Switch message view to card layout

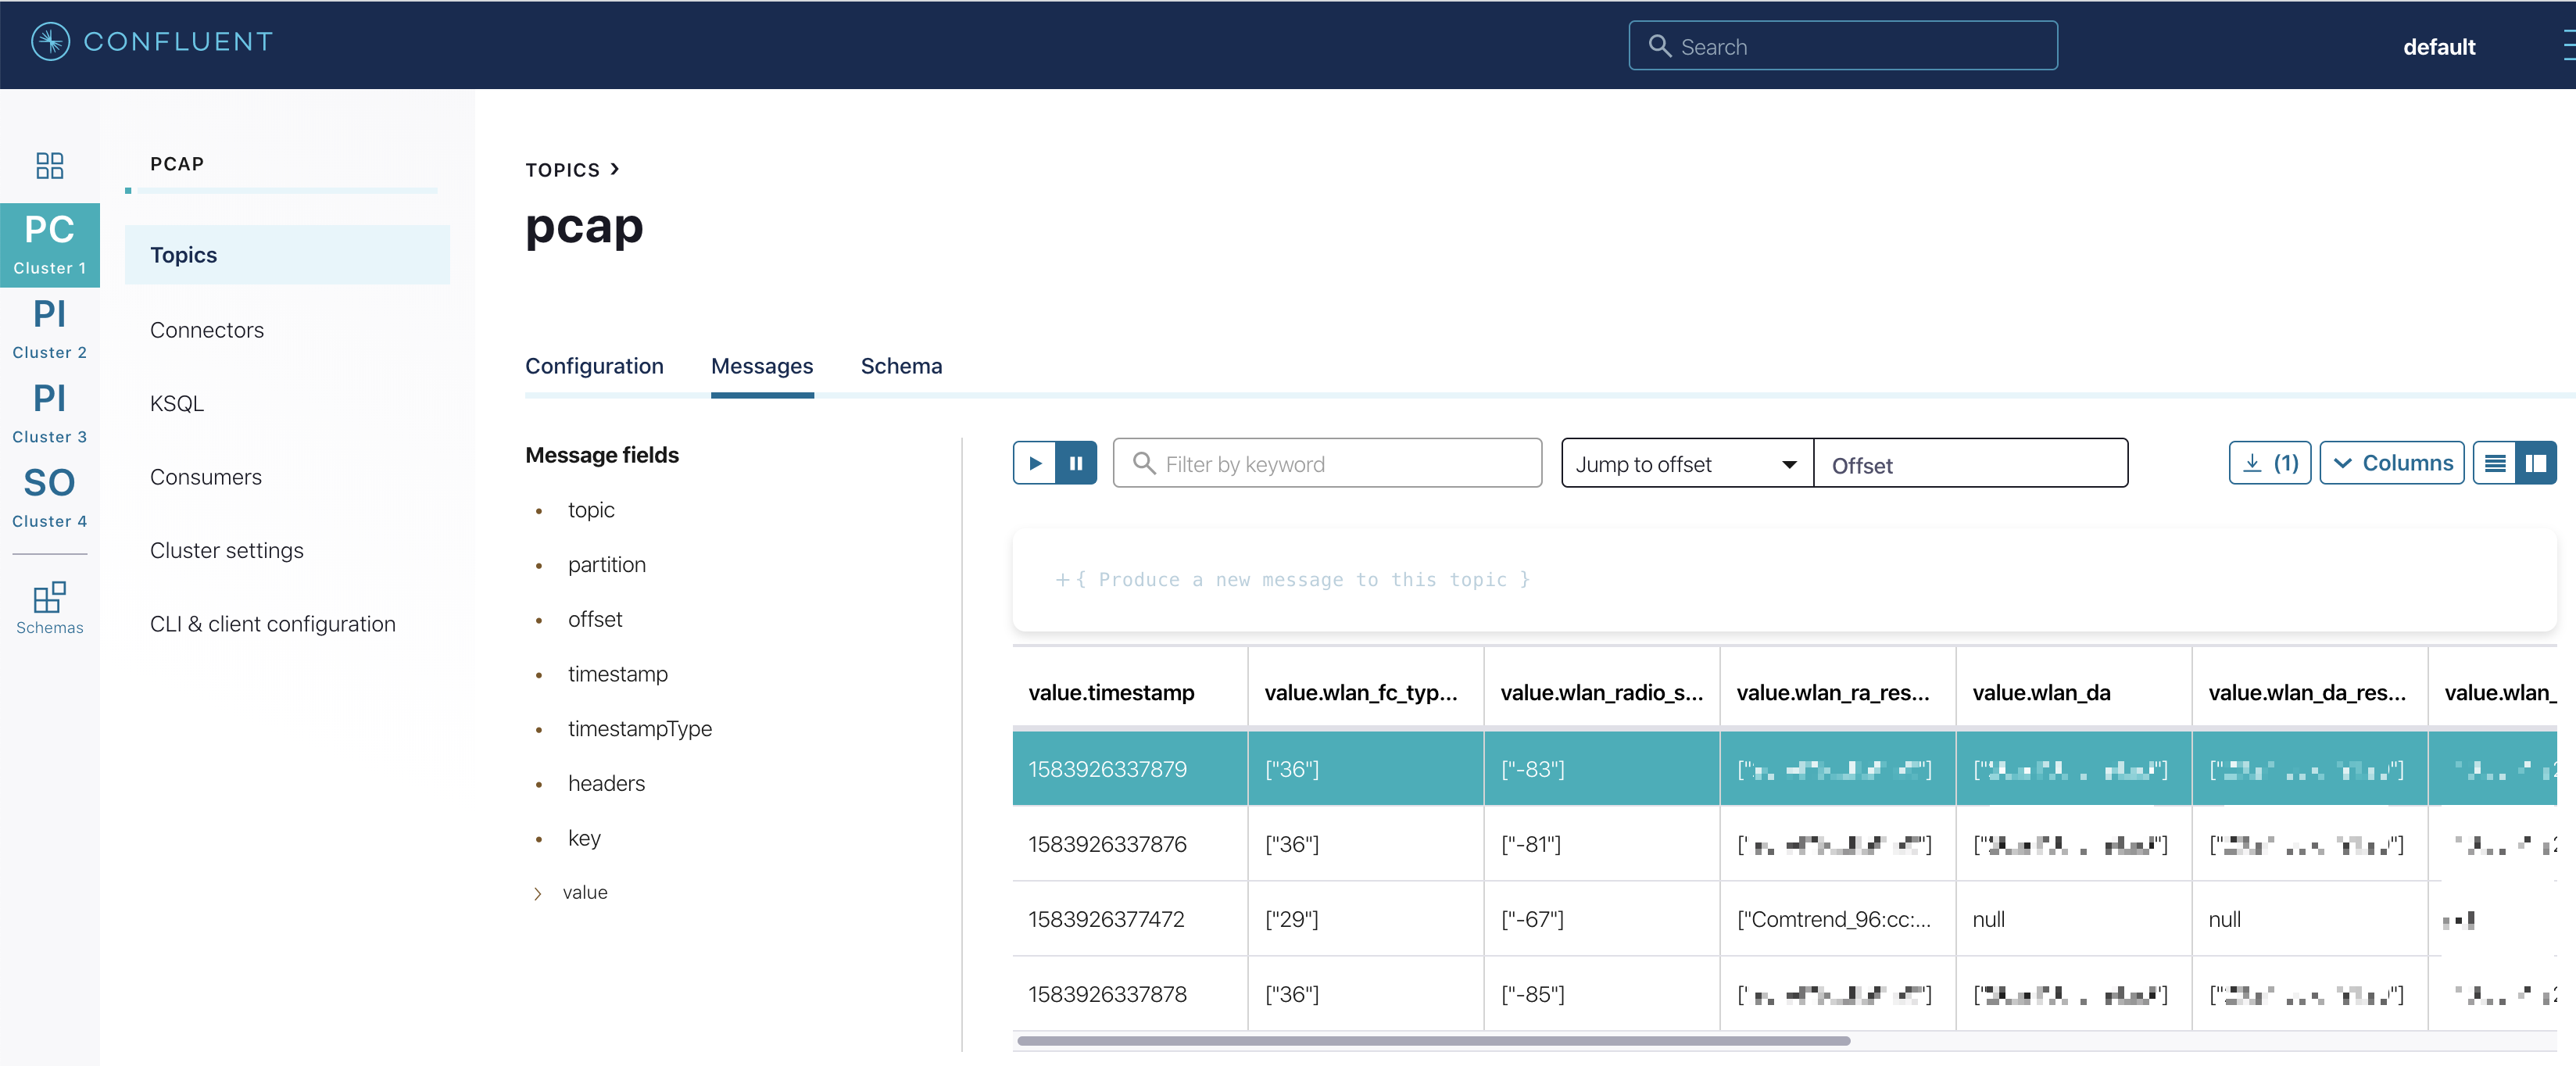pyautogui.click(x=2537, y=462)
